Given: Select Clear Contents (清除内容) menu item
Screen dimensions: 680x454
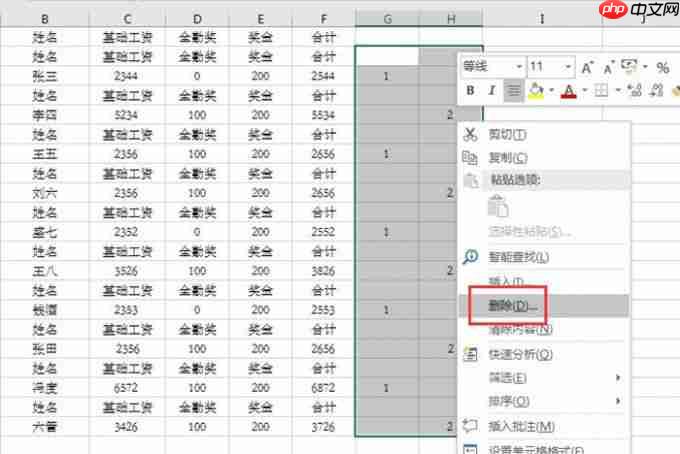Looking at the screenshot, I should point(545,330).
